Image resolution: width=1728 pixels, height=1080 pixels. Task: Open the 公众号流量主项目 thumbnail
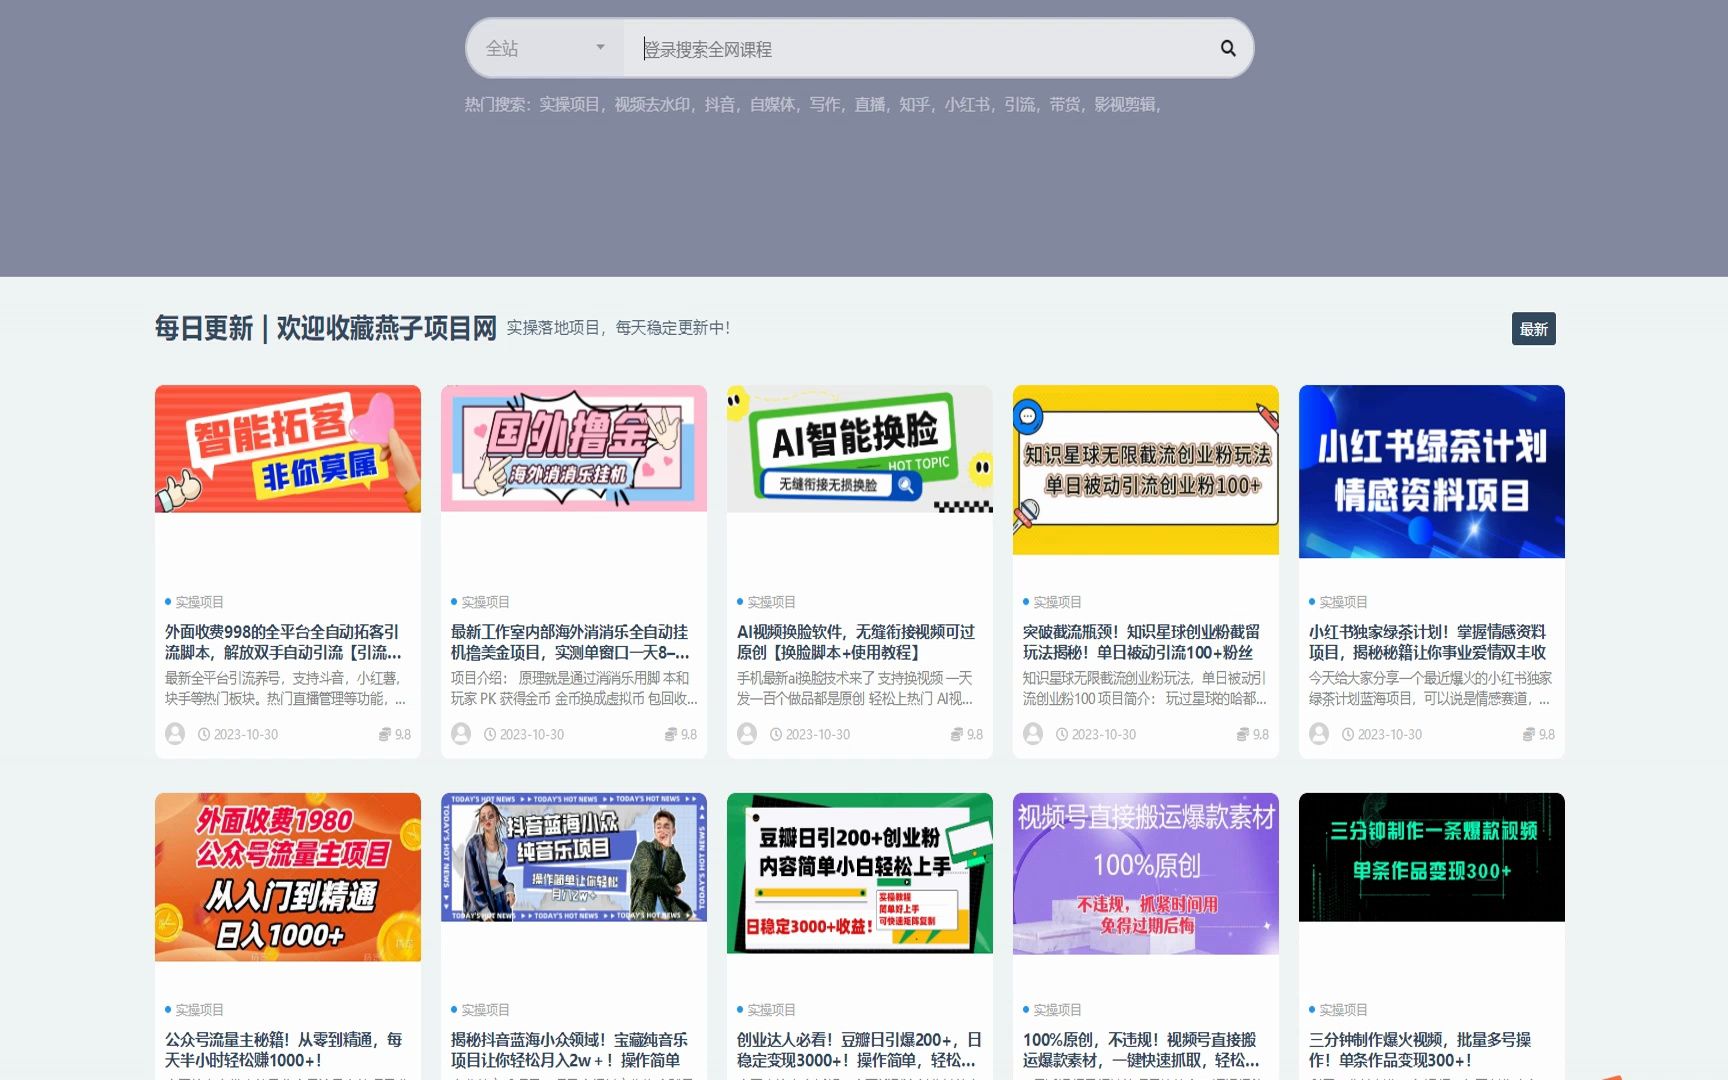(x=288, y=877)
